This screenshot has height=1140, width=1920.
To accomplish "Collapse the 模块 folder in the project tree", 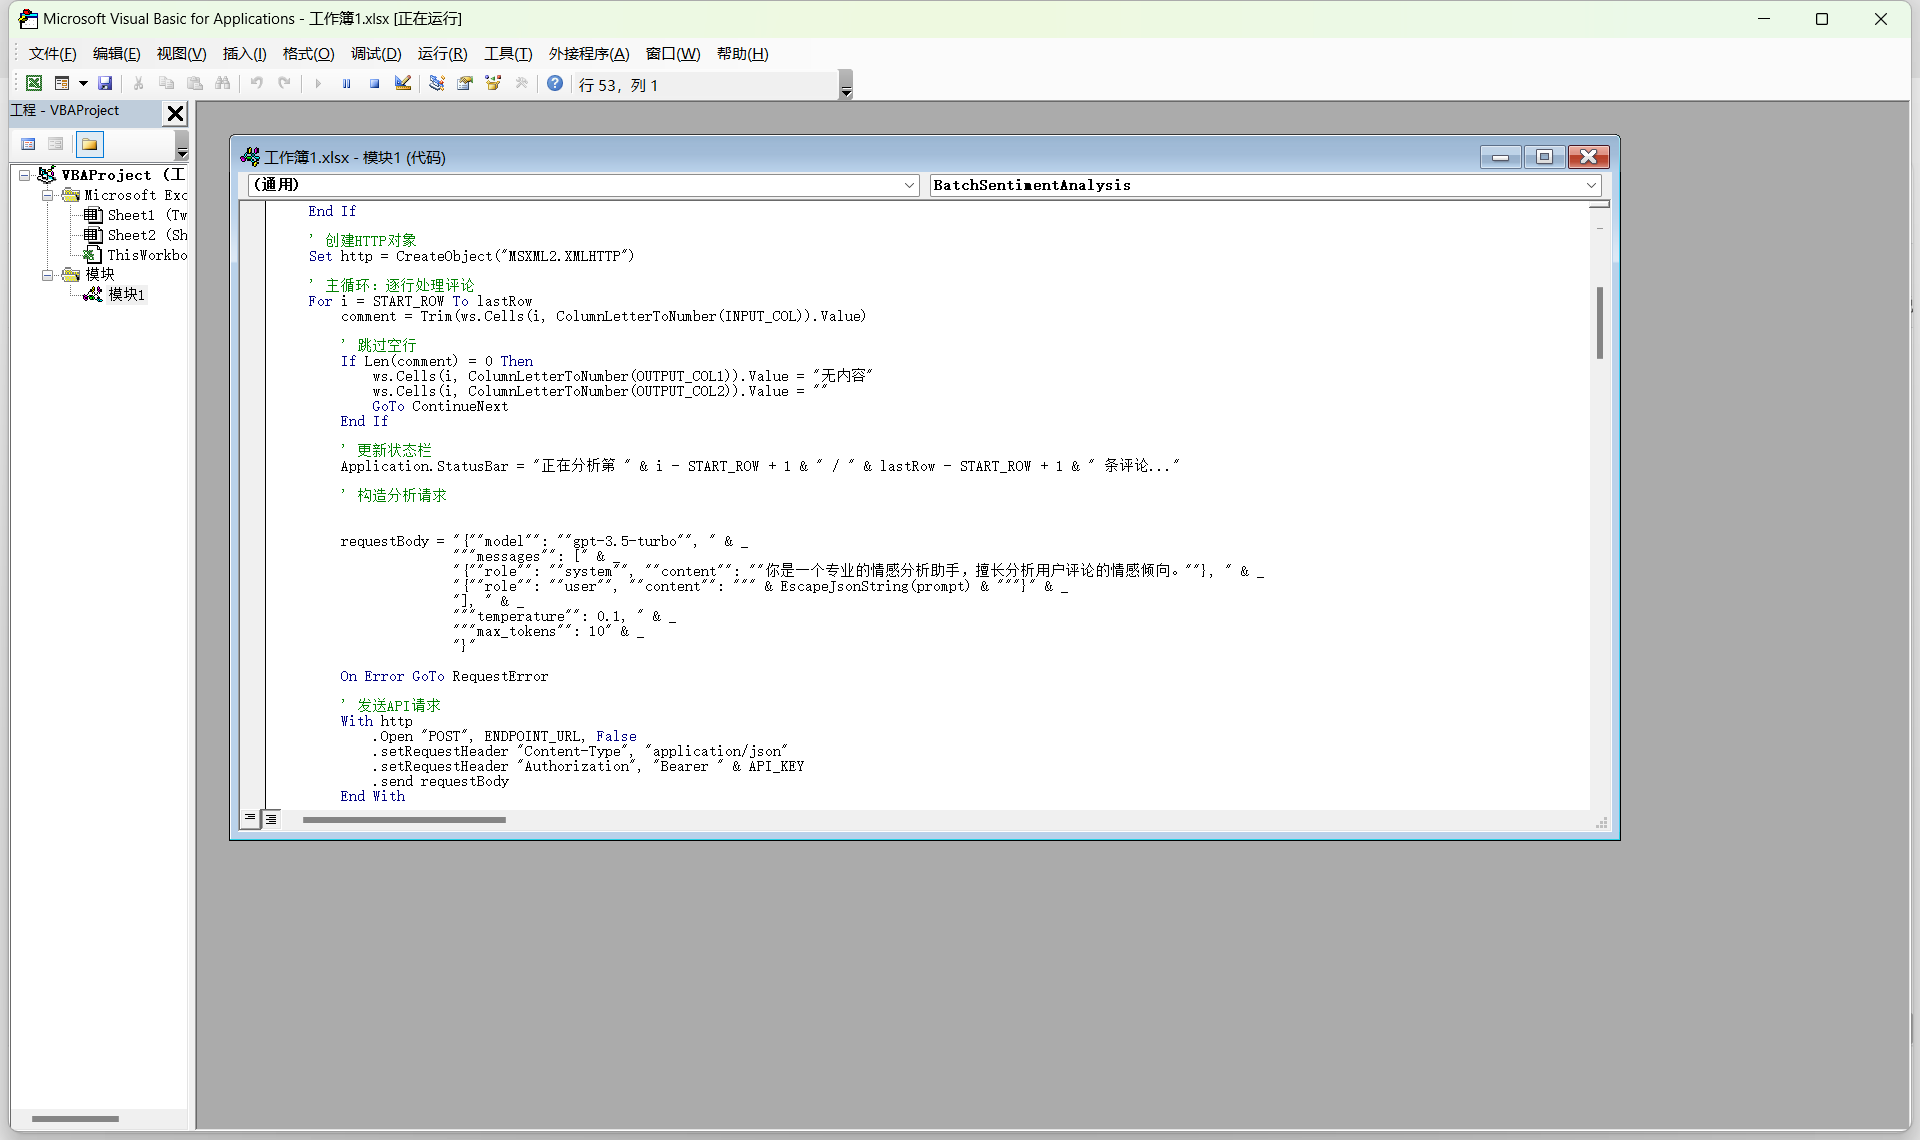I will pyautogui.click(x=47, y=275).
